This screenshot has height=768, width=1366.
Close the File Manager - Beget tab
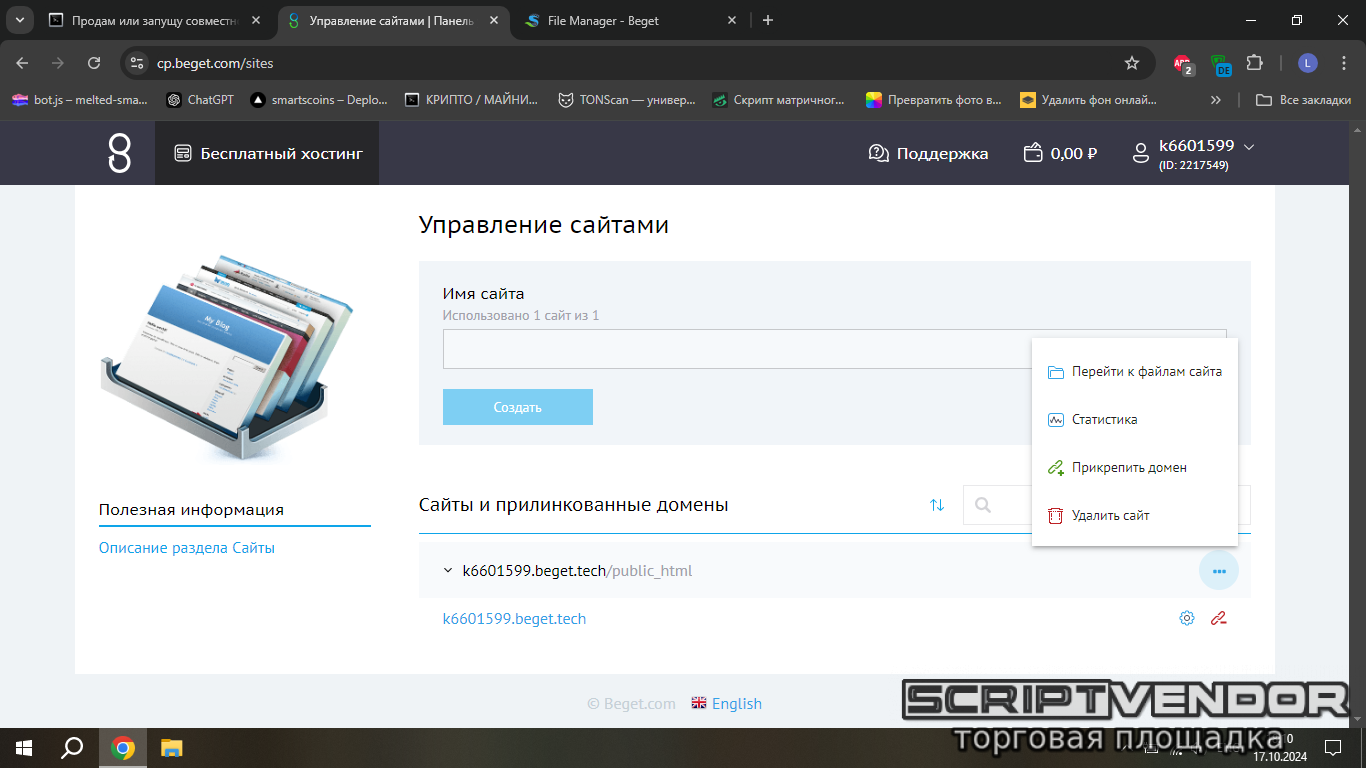pos(732,20)
